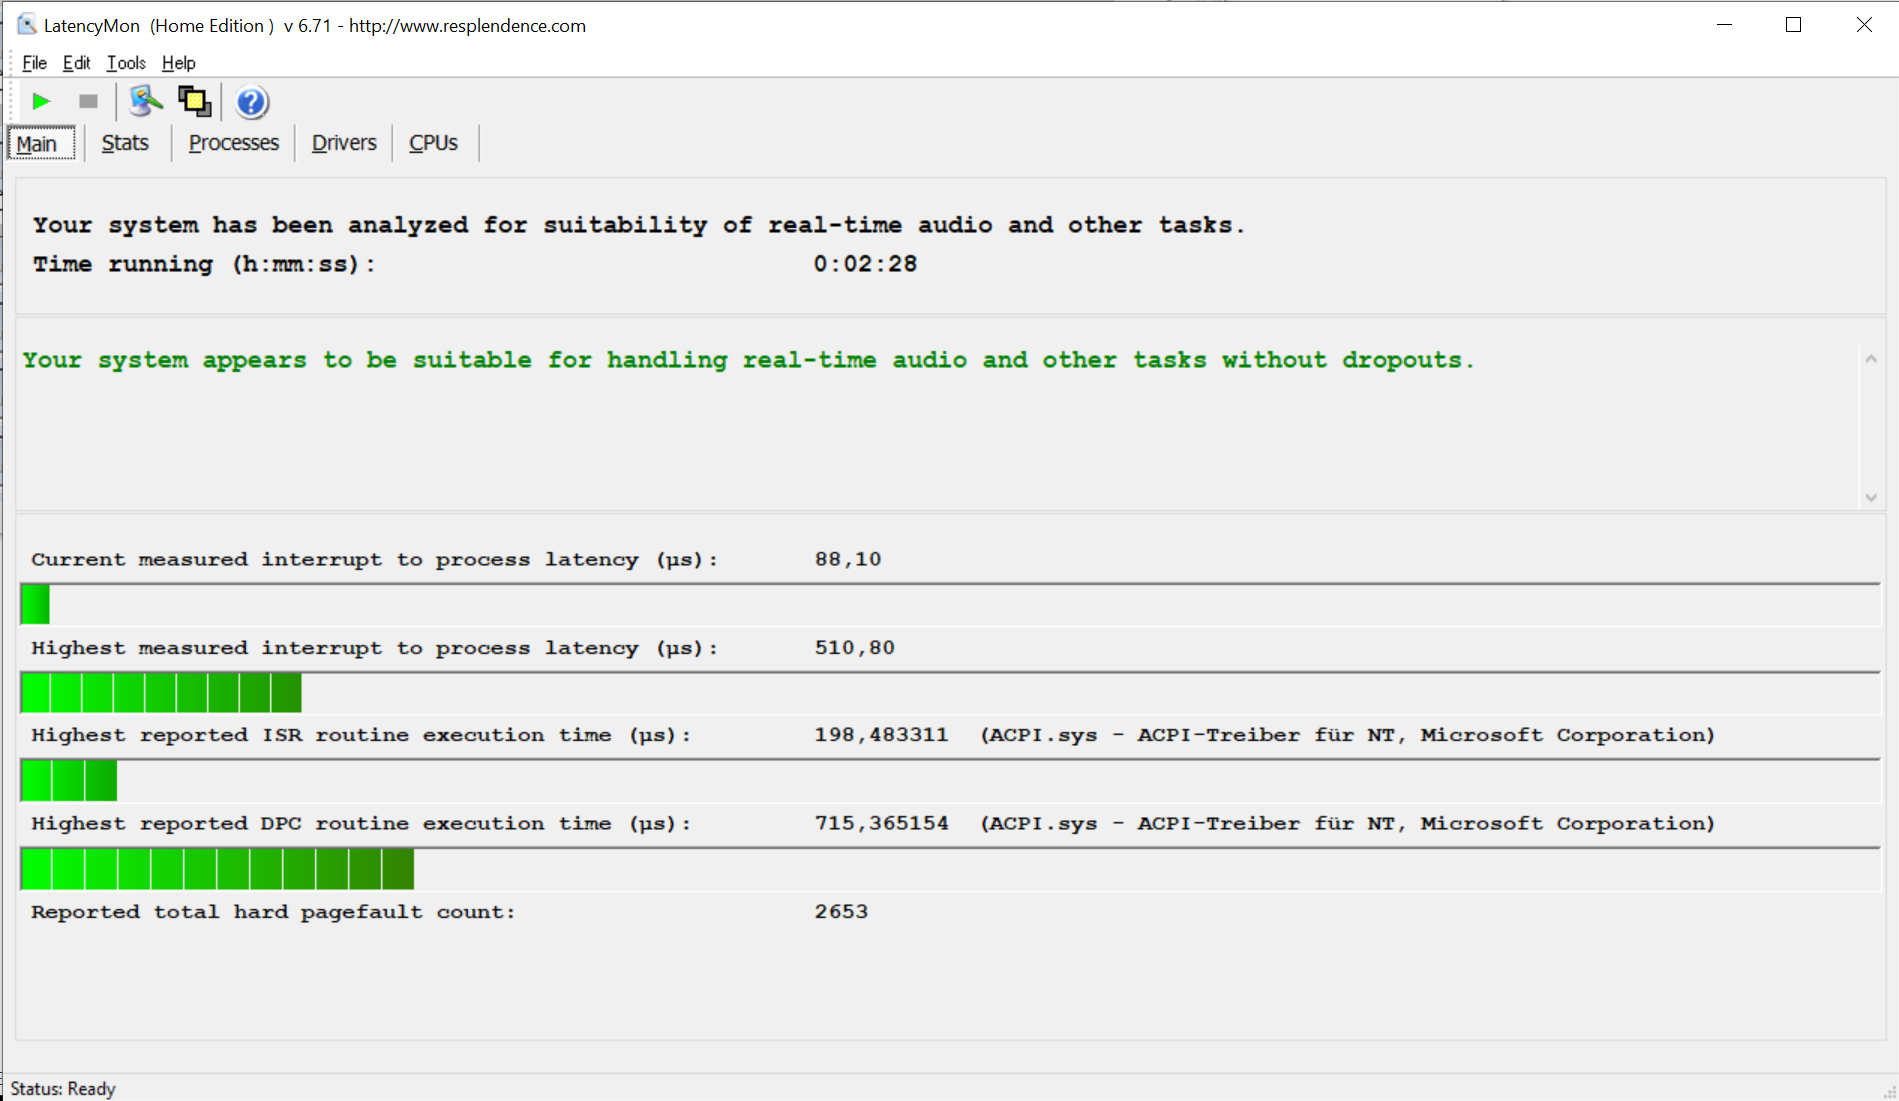
Task: Click the time running value 0:02:28
Action: pyautogui.click(x=865, y=264)
